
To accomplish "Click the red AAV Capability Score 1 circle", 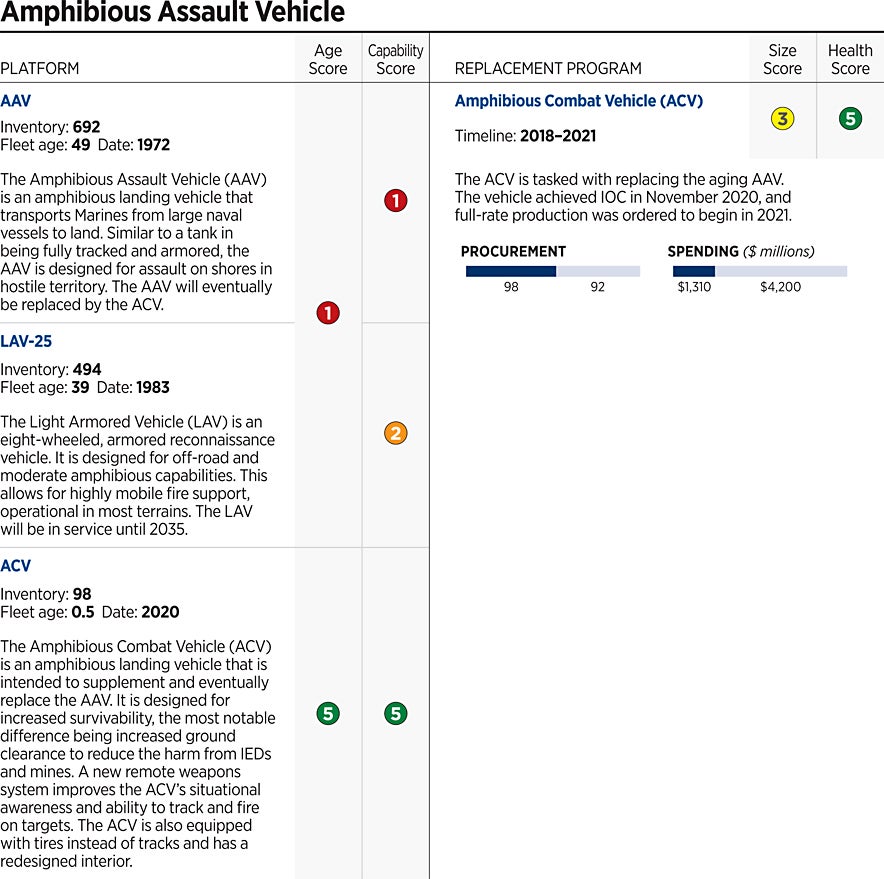I will point(395,201).
